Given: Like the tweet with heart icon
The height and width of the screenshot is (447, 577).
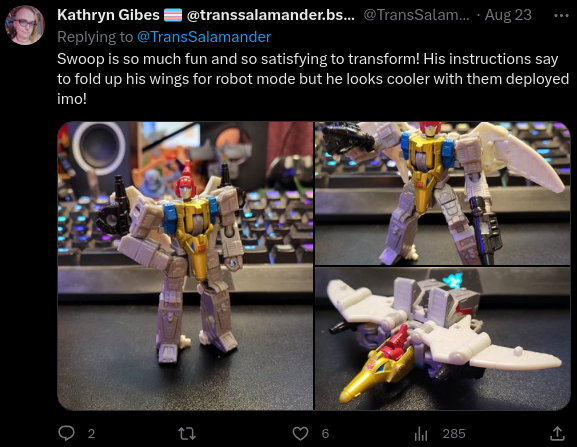Looking at the screenshot, I should coord(300,434).
